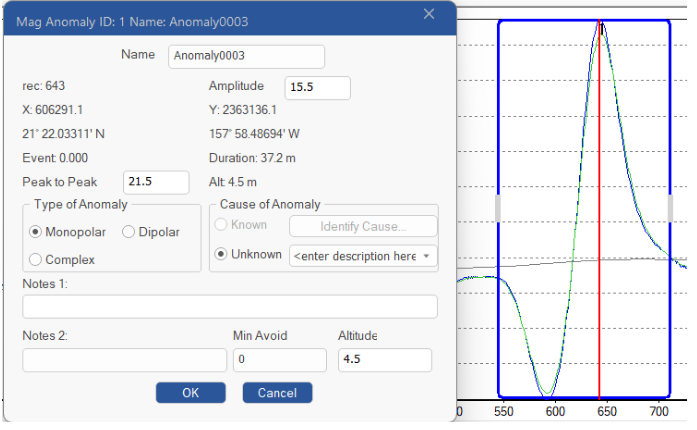
Task: Edit the Amplitude value field
Action: pos(317,88)
